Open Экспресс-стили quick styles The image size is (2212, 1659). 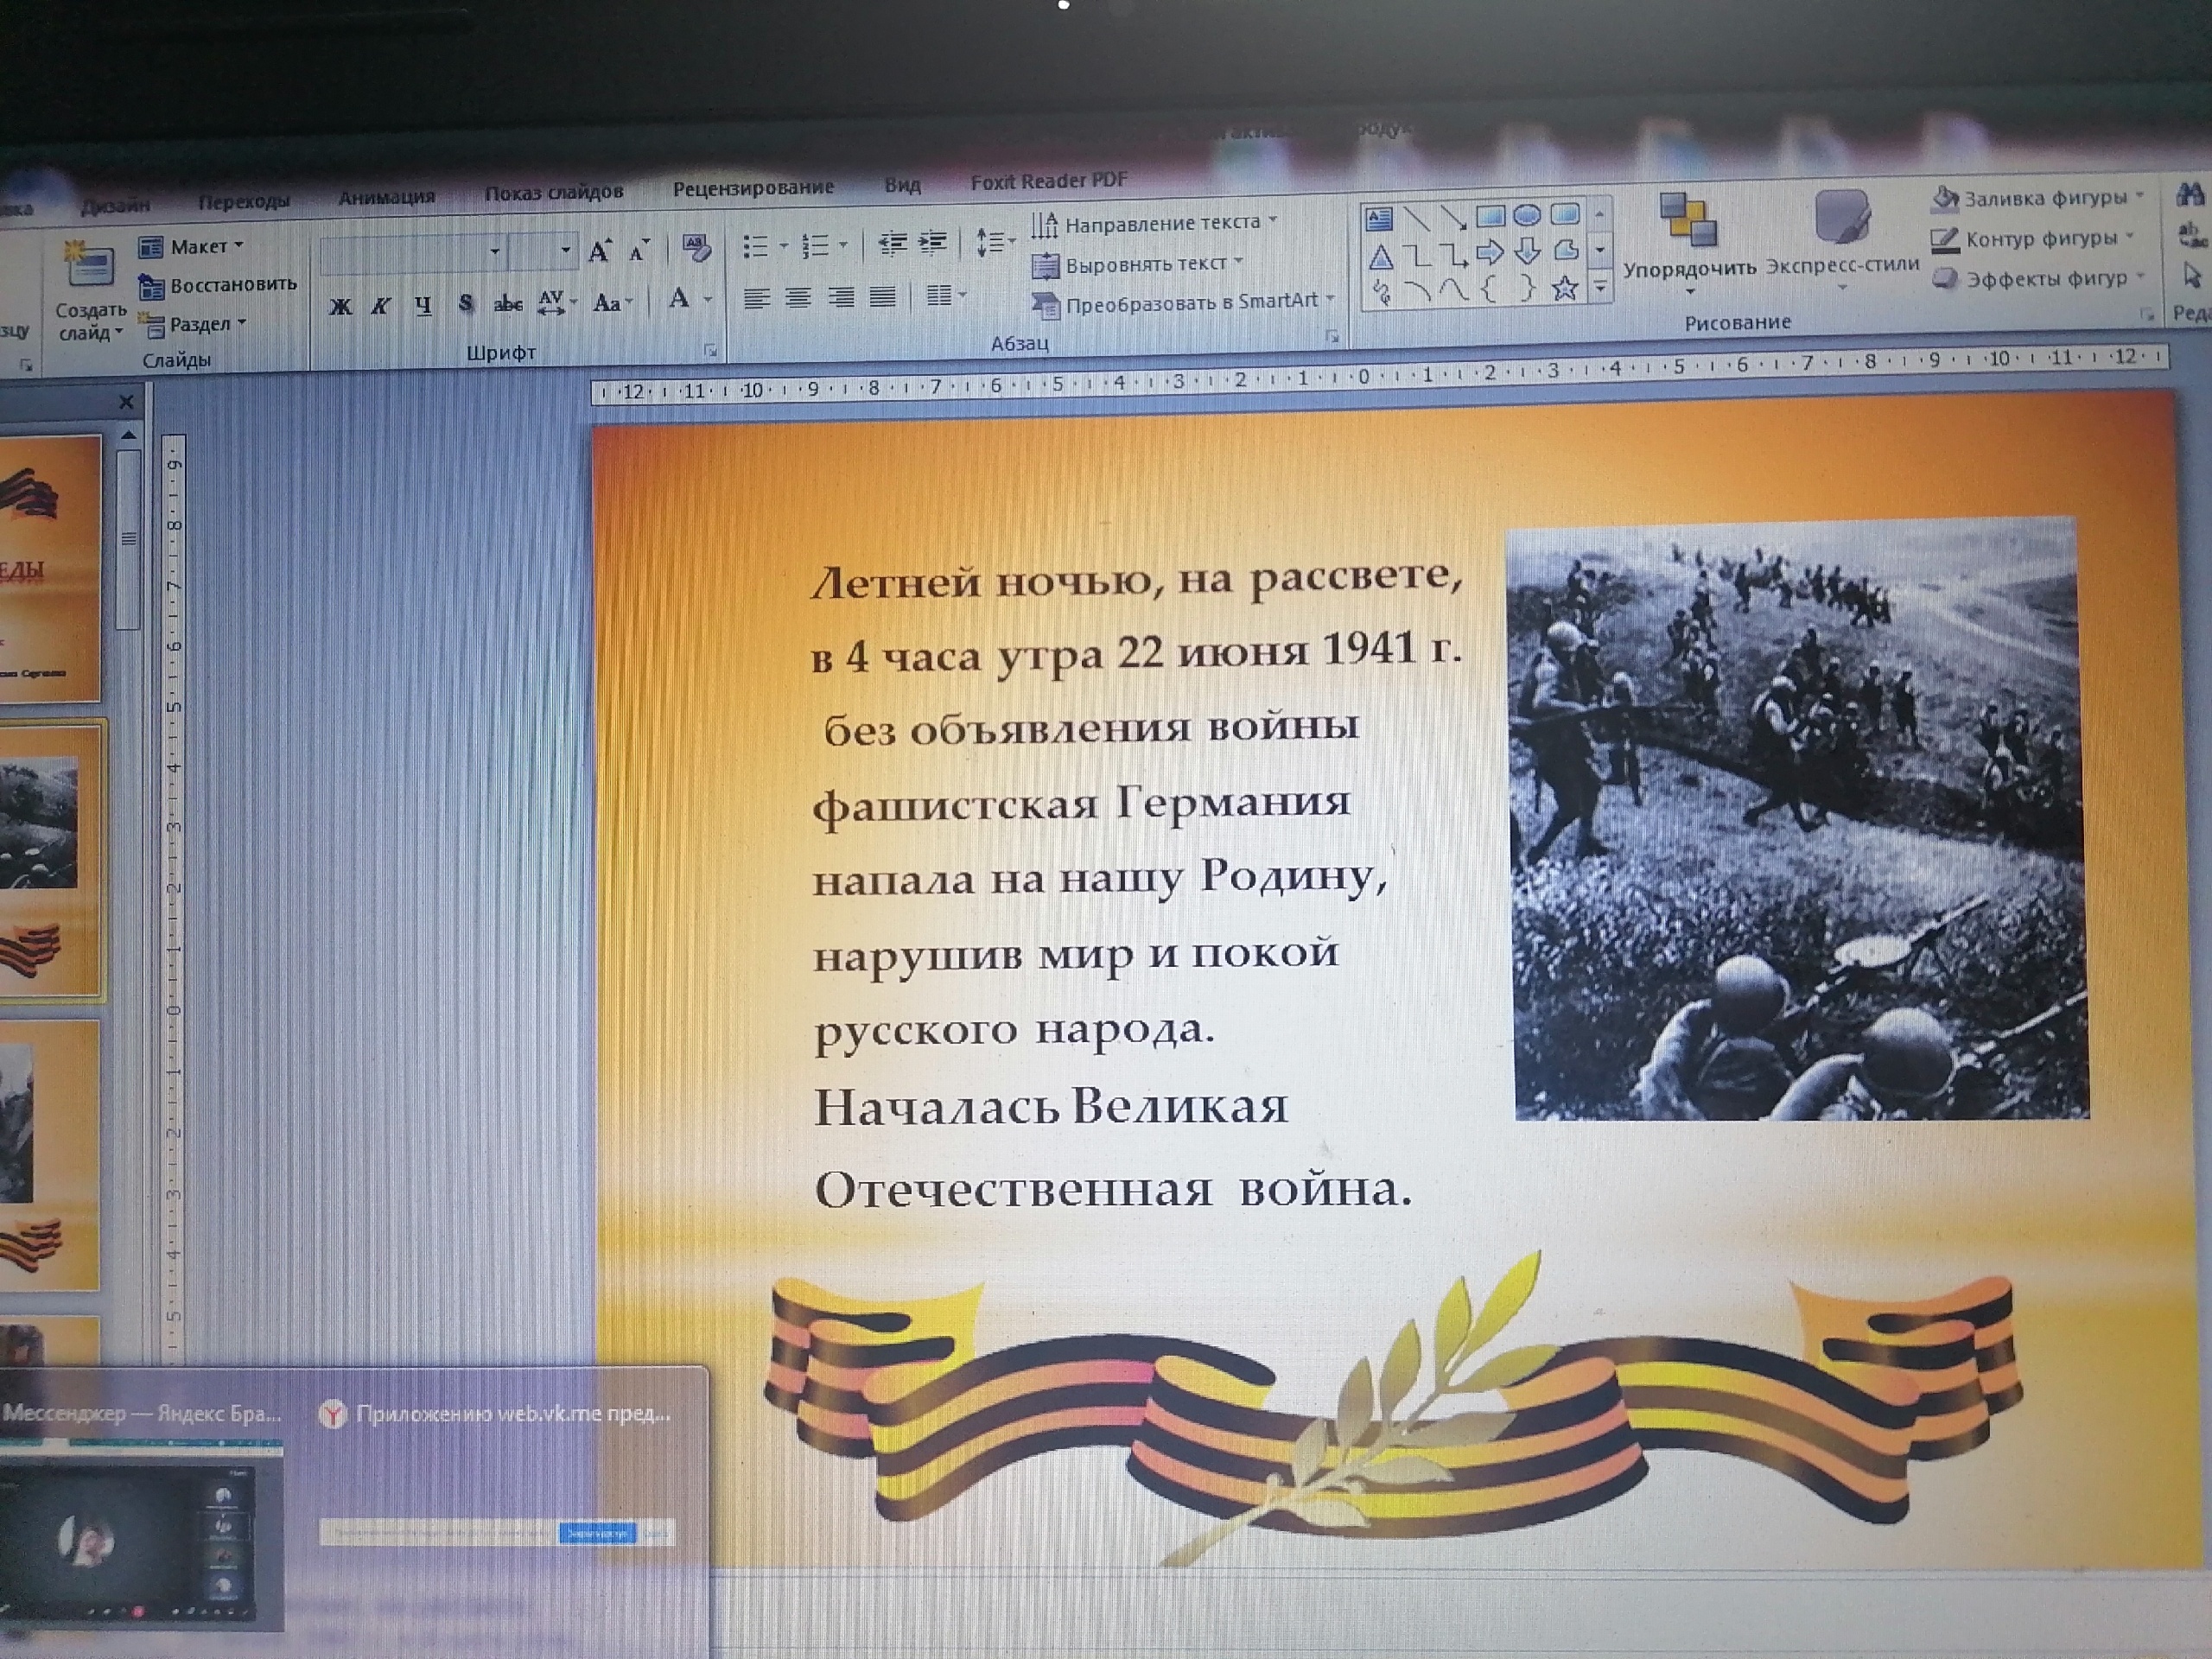pyautogui.click(x=1842, y=240)
